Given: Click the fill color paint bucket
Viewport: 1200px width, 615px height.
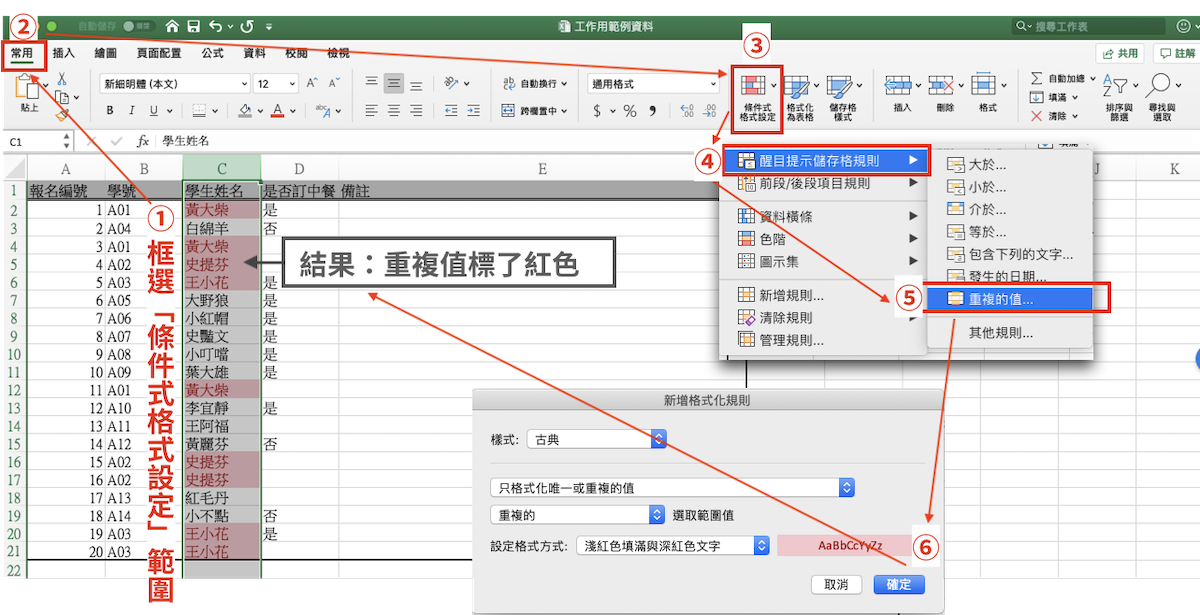Looking at the screenshot, I should [245, 111].
